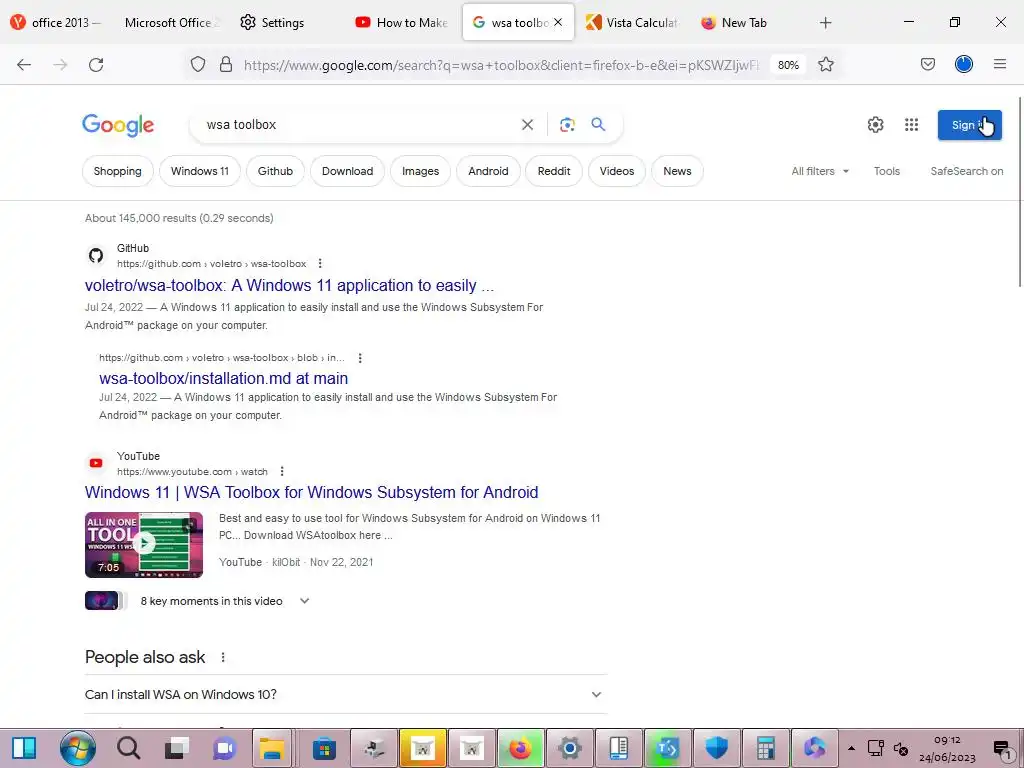Switch to office 2013 tab
The height and width of the screenshot is (768, 1024).
(x=58, y=23)
